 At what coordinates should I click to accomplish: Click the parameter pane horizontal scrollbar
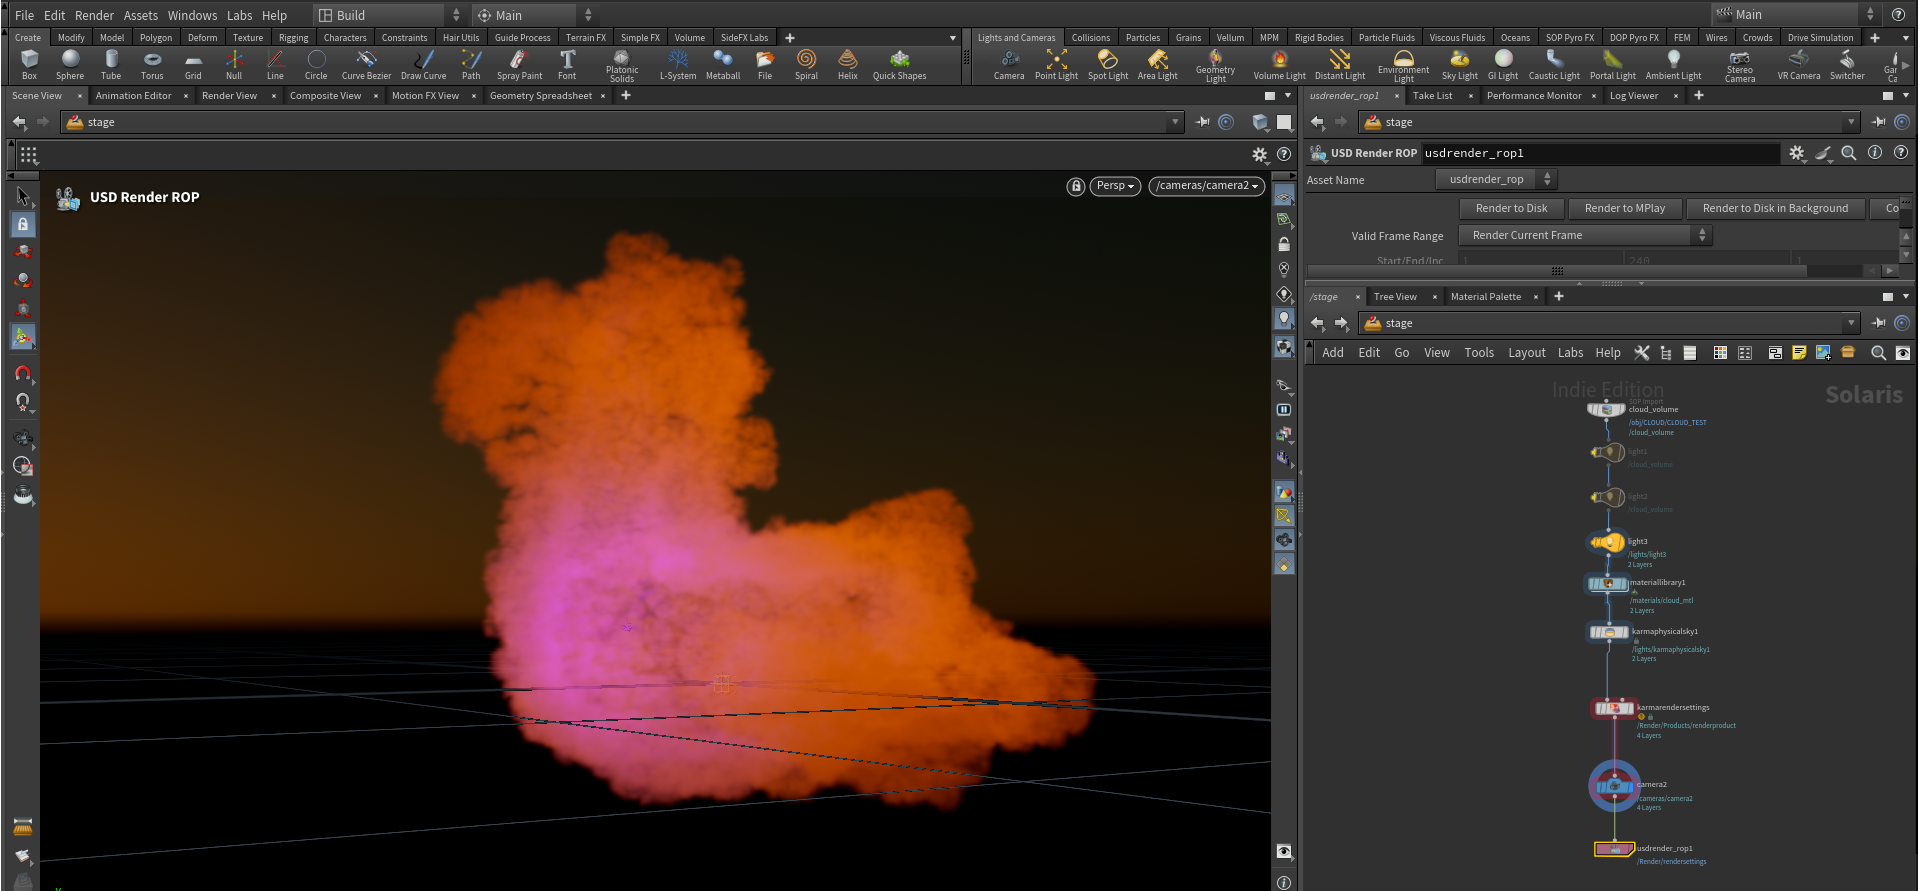click(1570, 271)
